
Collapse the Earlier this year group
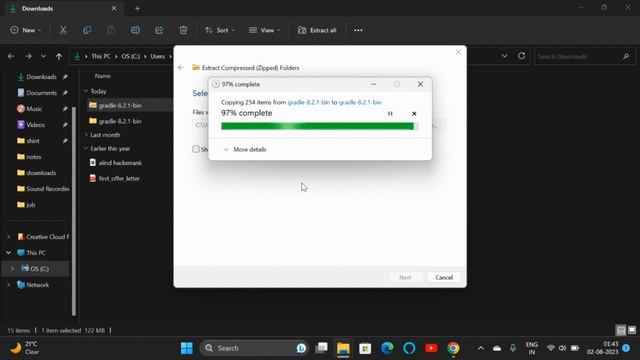(86, 149)
